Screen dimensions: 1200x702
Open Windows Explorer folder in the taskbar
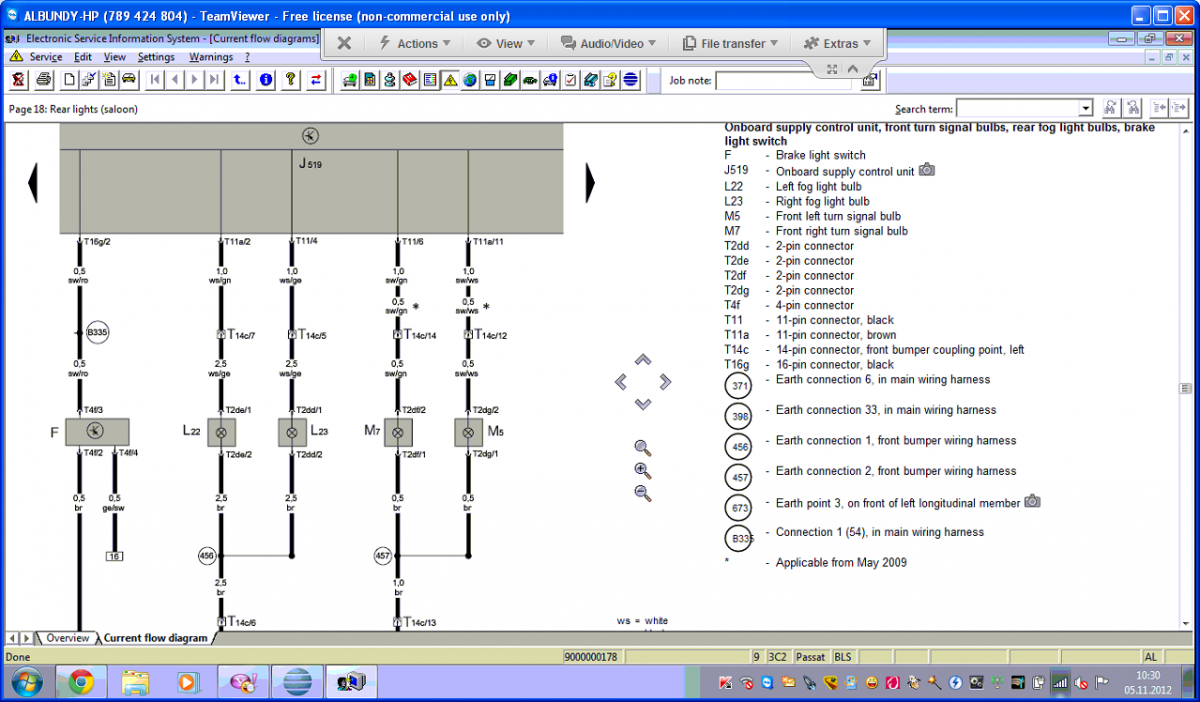tap(135, 683)
